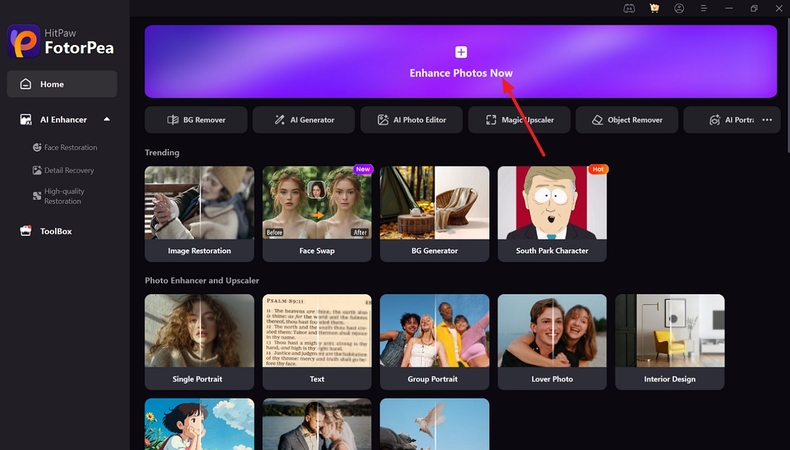Open the hamburger menu icon
790x450 pixels.
pos(704,9)
